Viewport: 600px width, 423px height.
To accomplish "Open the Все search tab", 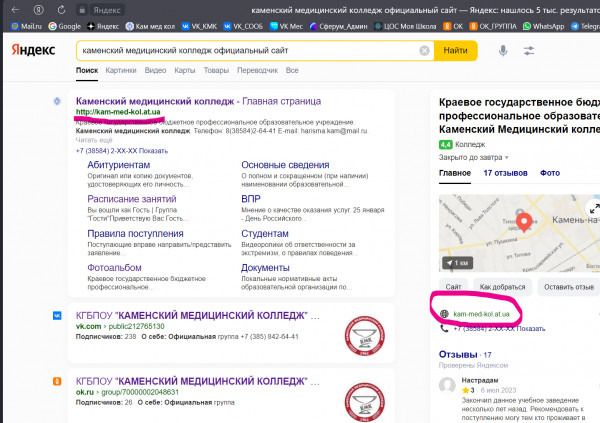I will 292,70.
